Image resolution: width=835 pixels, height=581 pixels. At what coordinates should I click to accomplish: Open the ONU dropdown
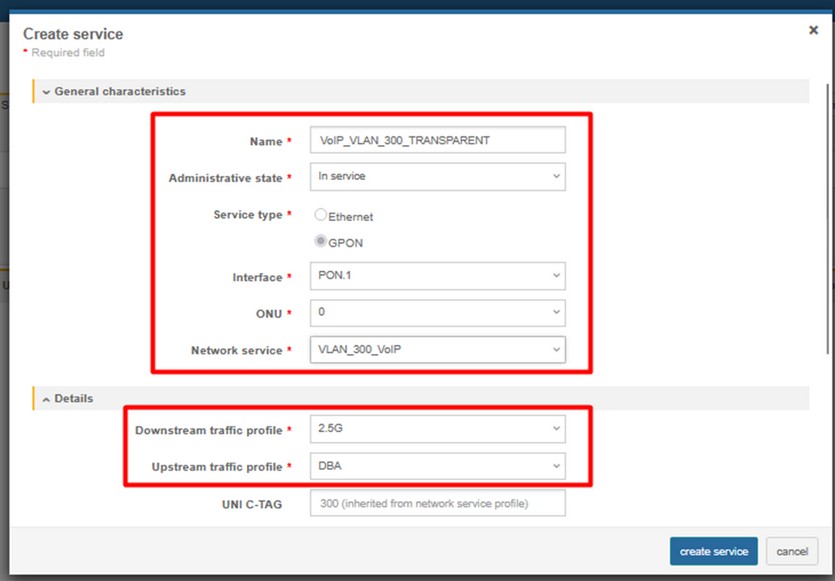(437, 313)
